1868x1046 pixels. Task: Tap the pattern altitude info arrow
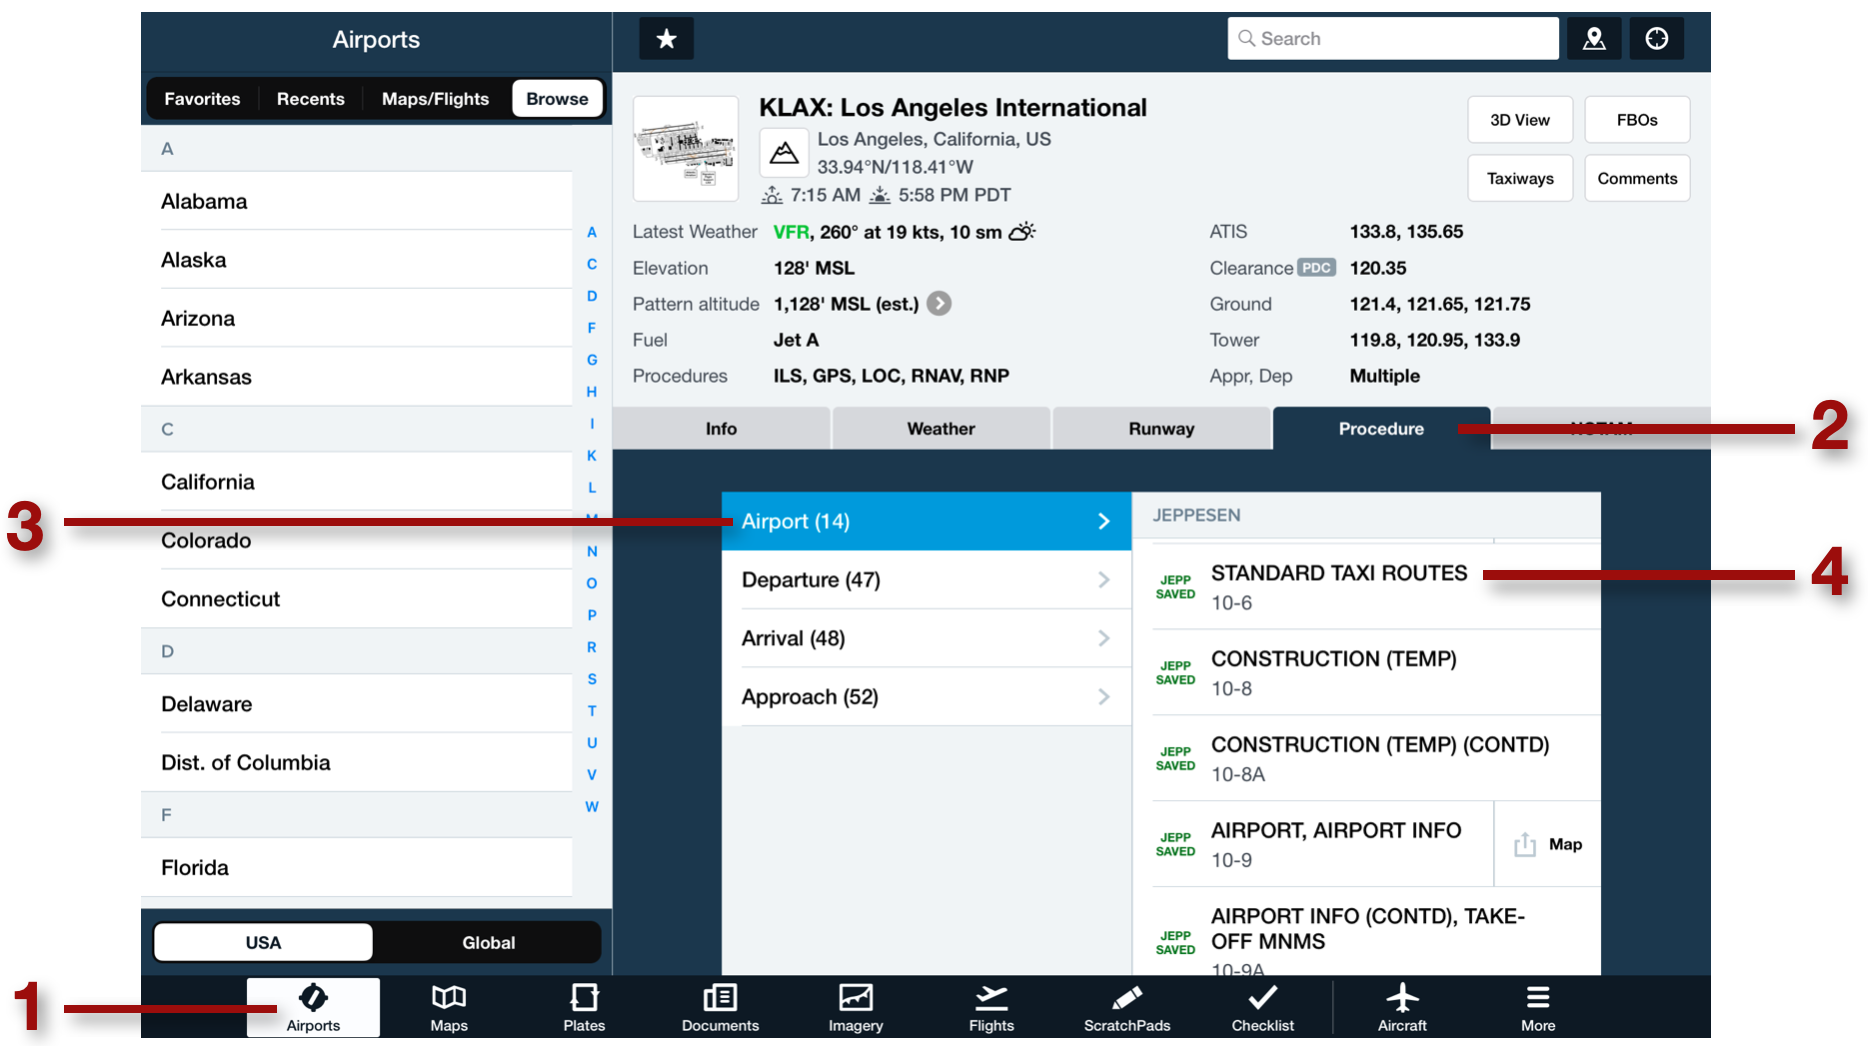[x=939, y=303]
